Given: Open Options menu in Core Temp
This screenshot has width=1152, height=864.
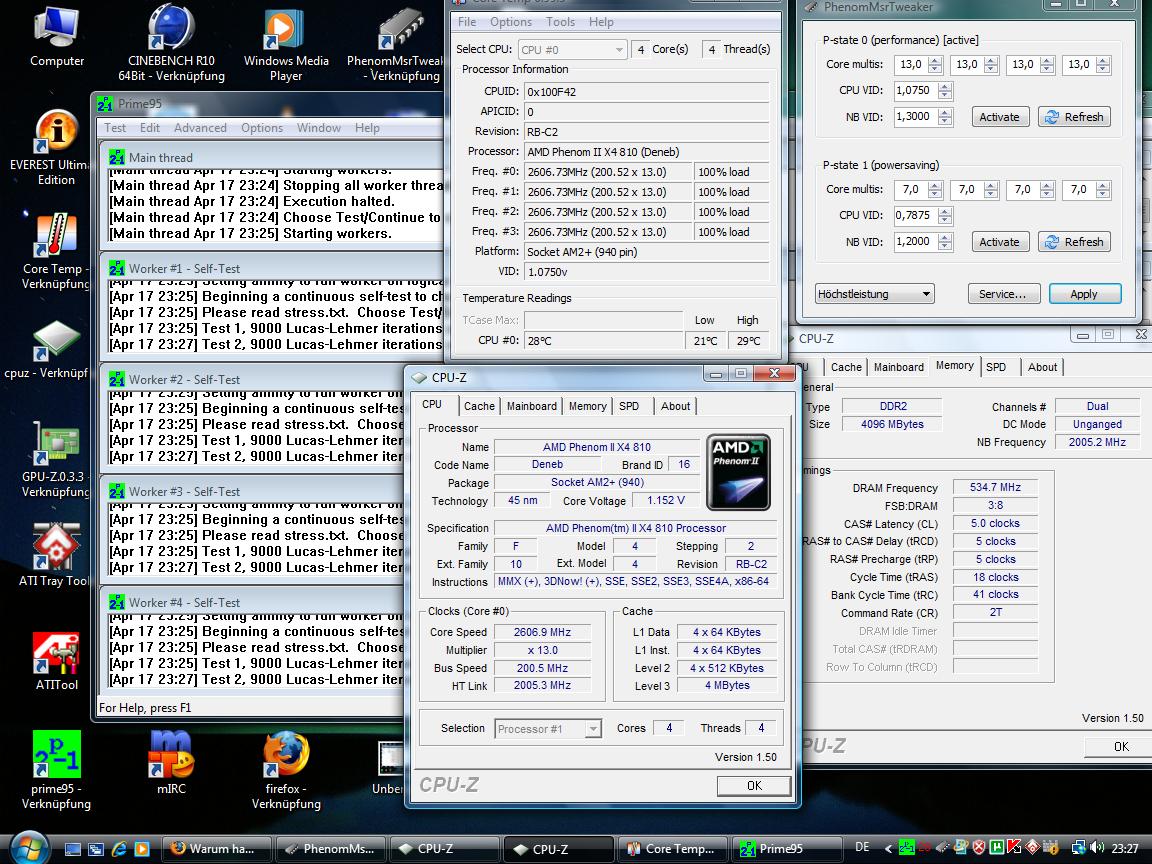Looking at the screenshot, I should [x=511, y=22].
